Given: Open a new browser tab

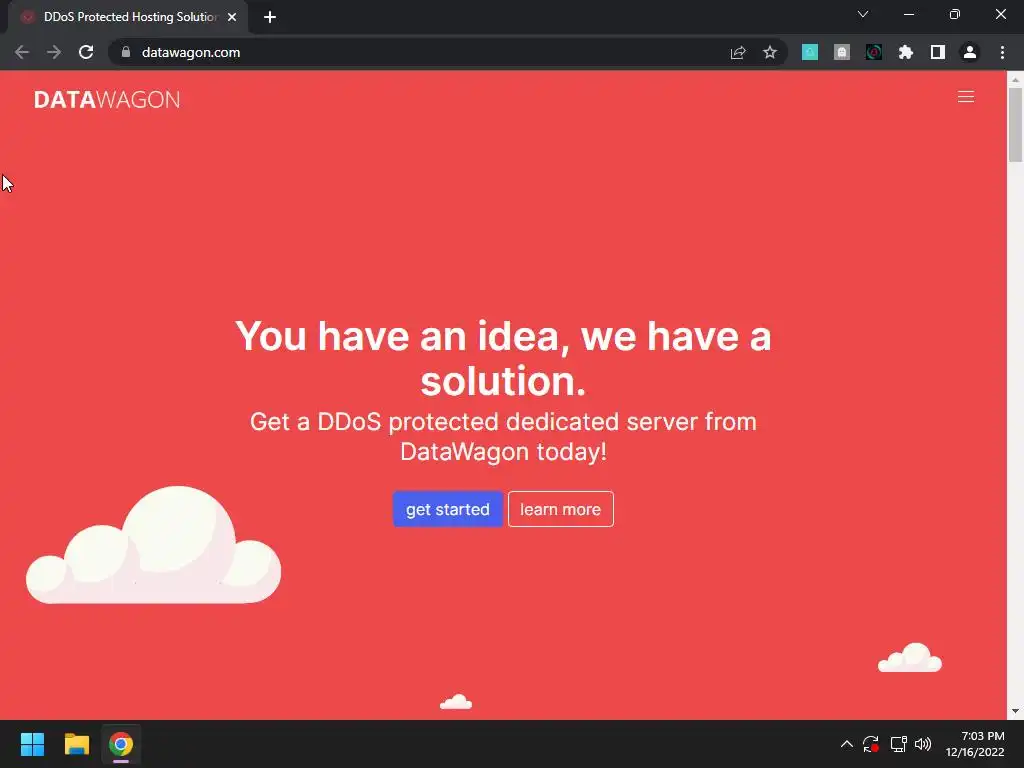Looking at the screenshot, I should (270, 17).
